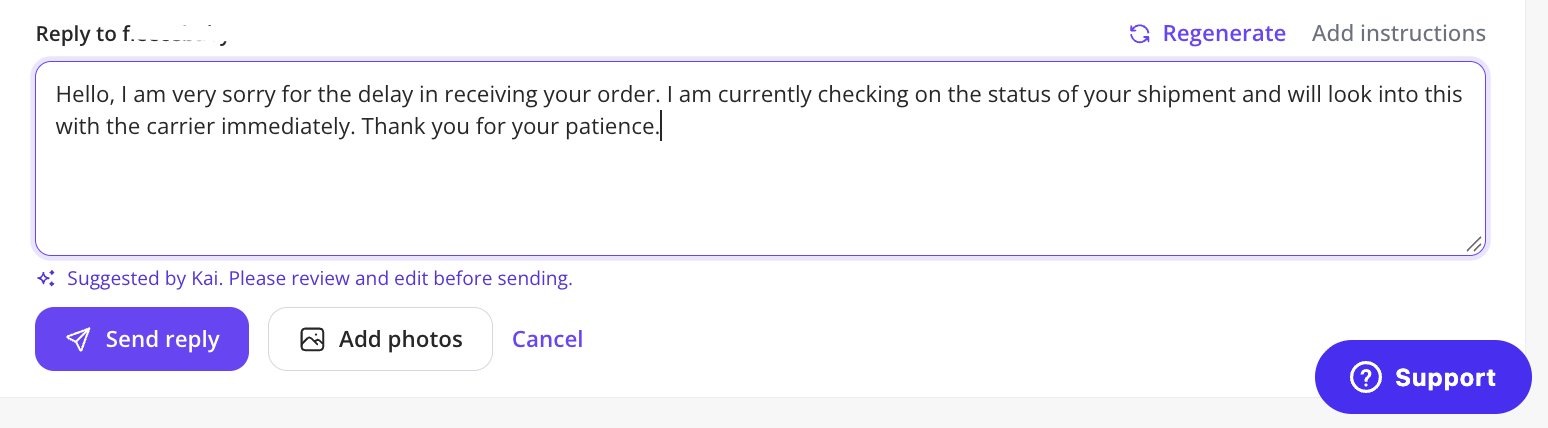1548x428 pixels.
Task: Click the Add photos button label
Action: (401, 340)
